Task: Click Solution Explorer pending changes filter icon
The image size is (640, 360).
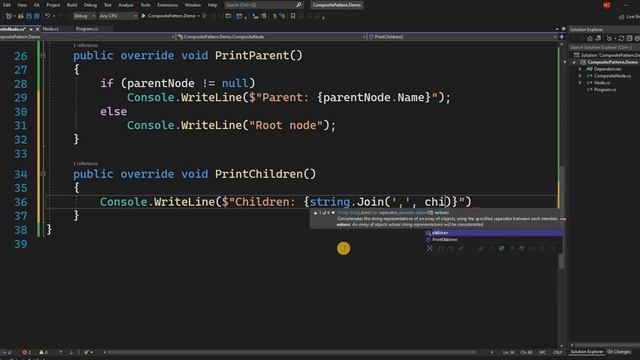Action: point(609,38)
